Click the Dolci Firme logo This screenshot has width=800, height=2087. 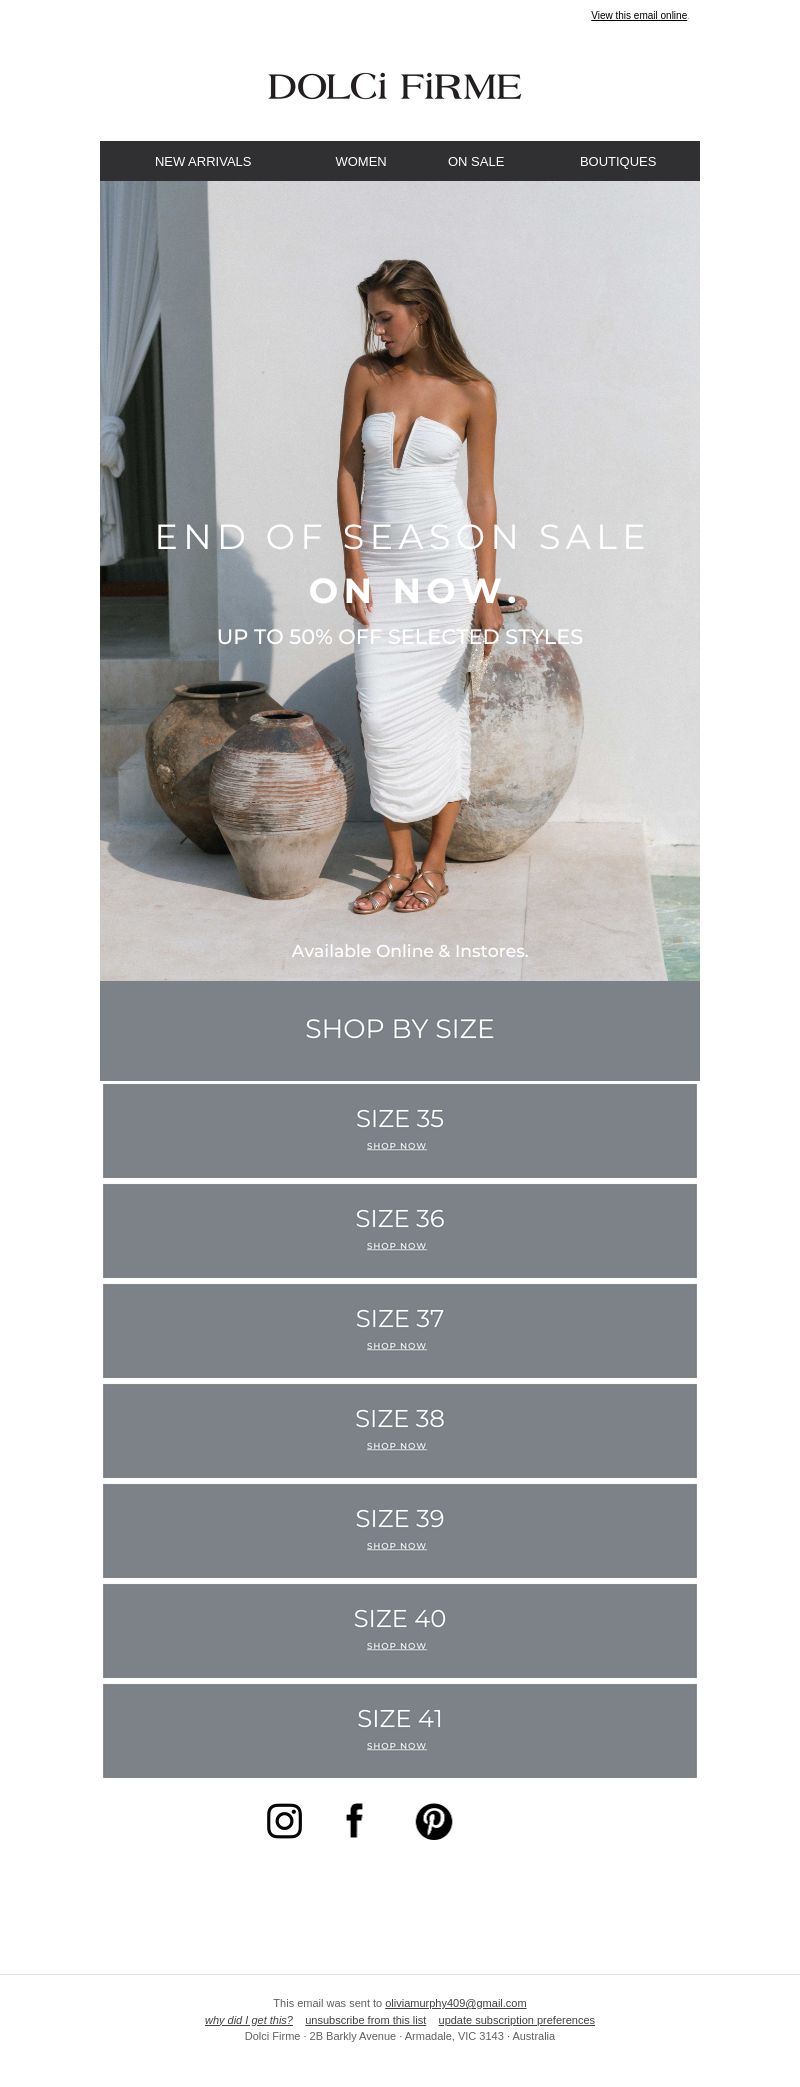[x=395, y=87]
